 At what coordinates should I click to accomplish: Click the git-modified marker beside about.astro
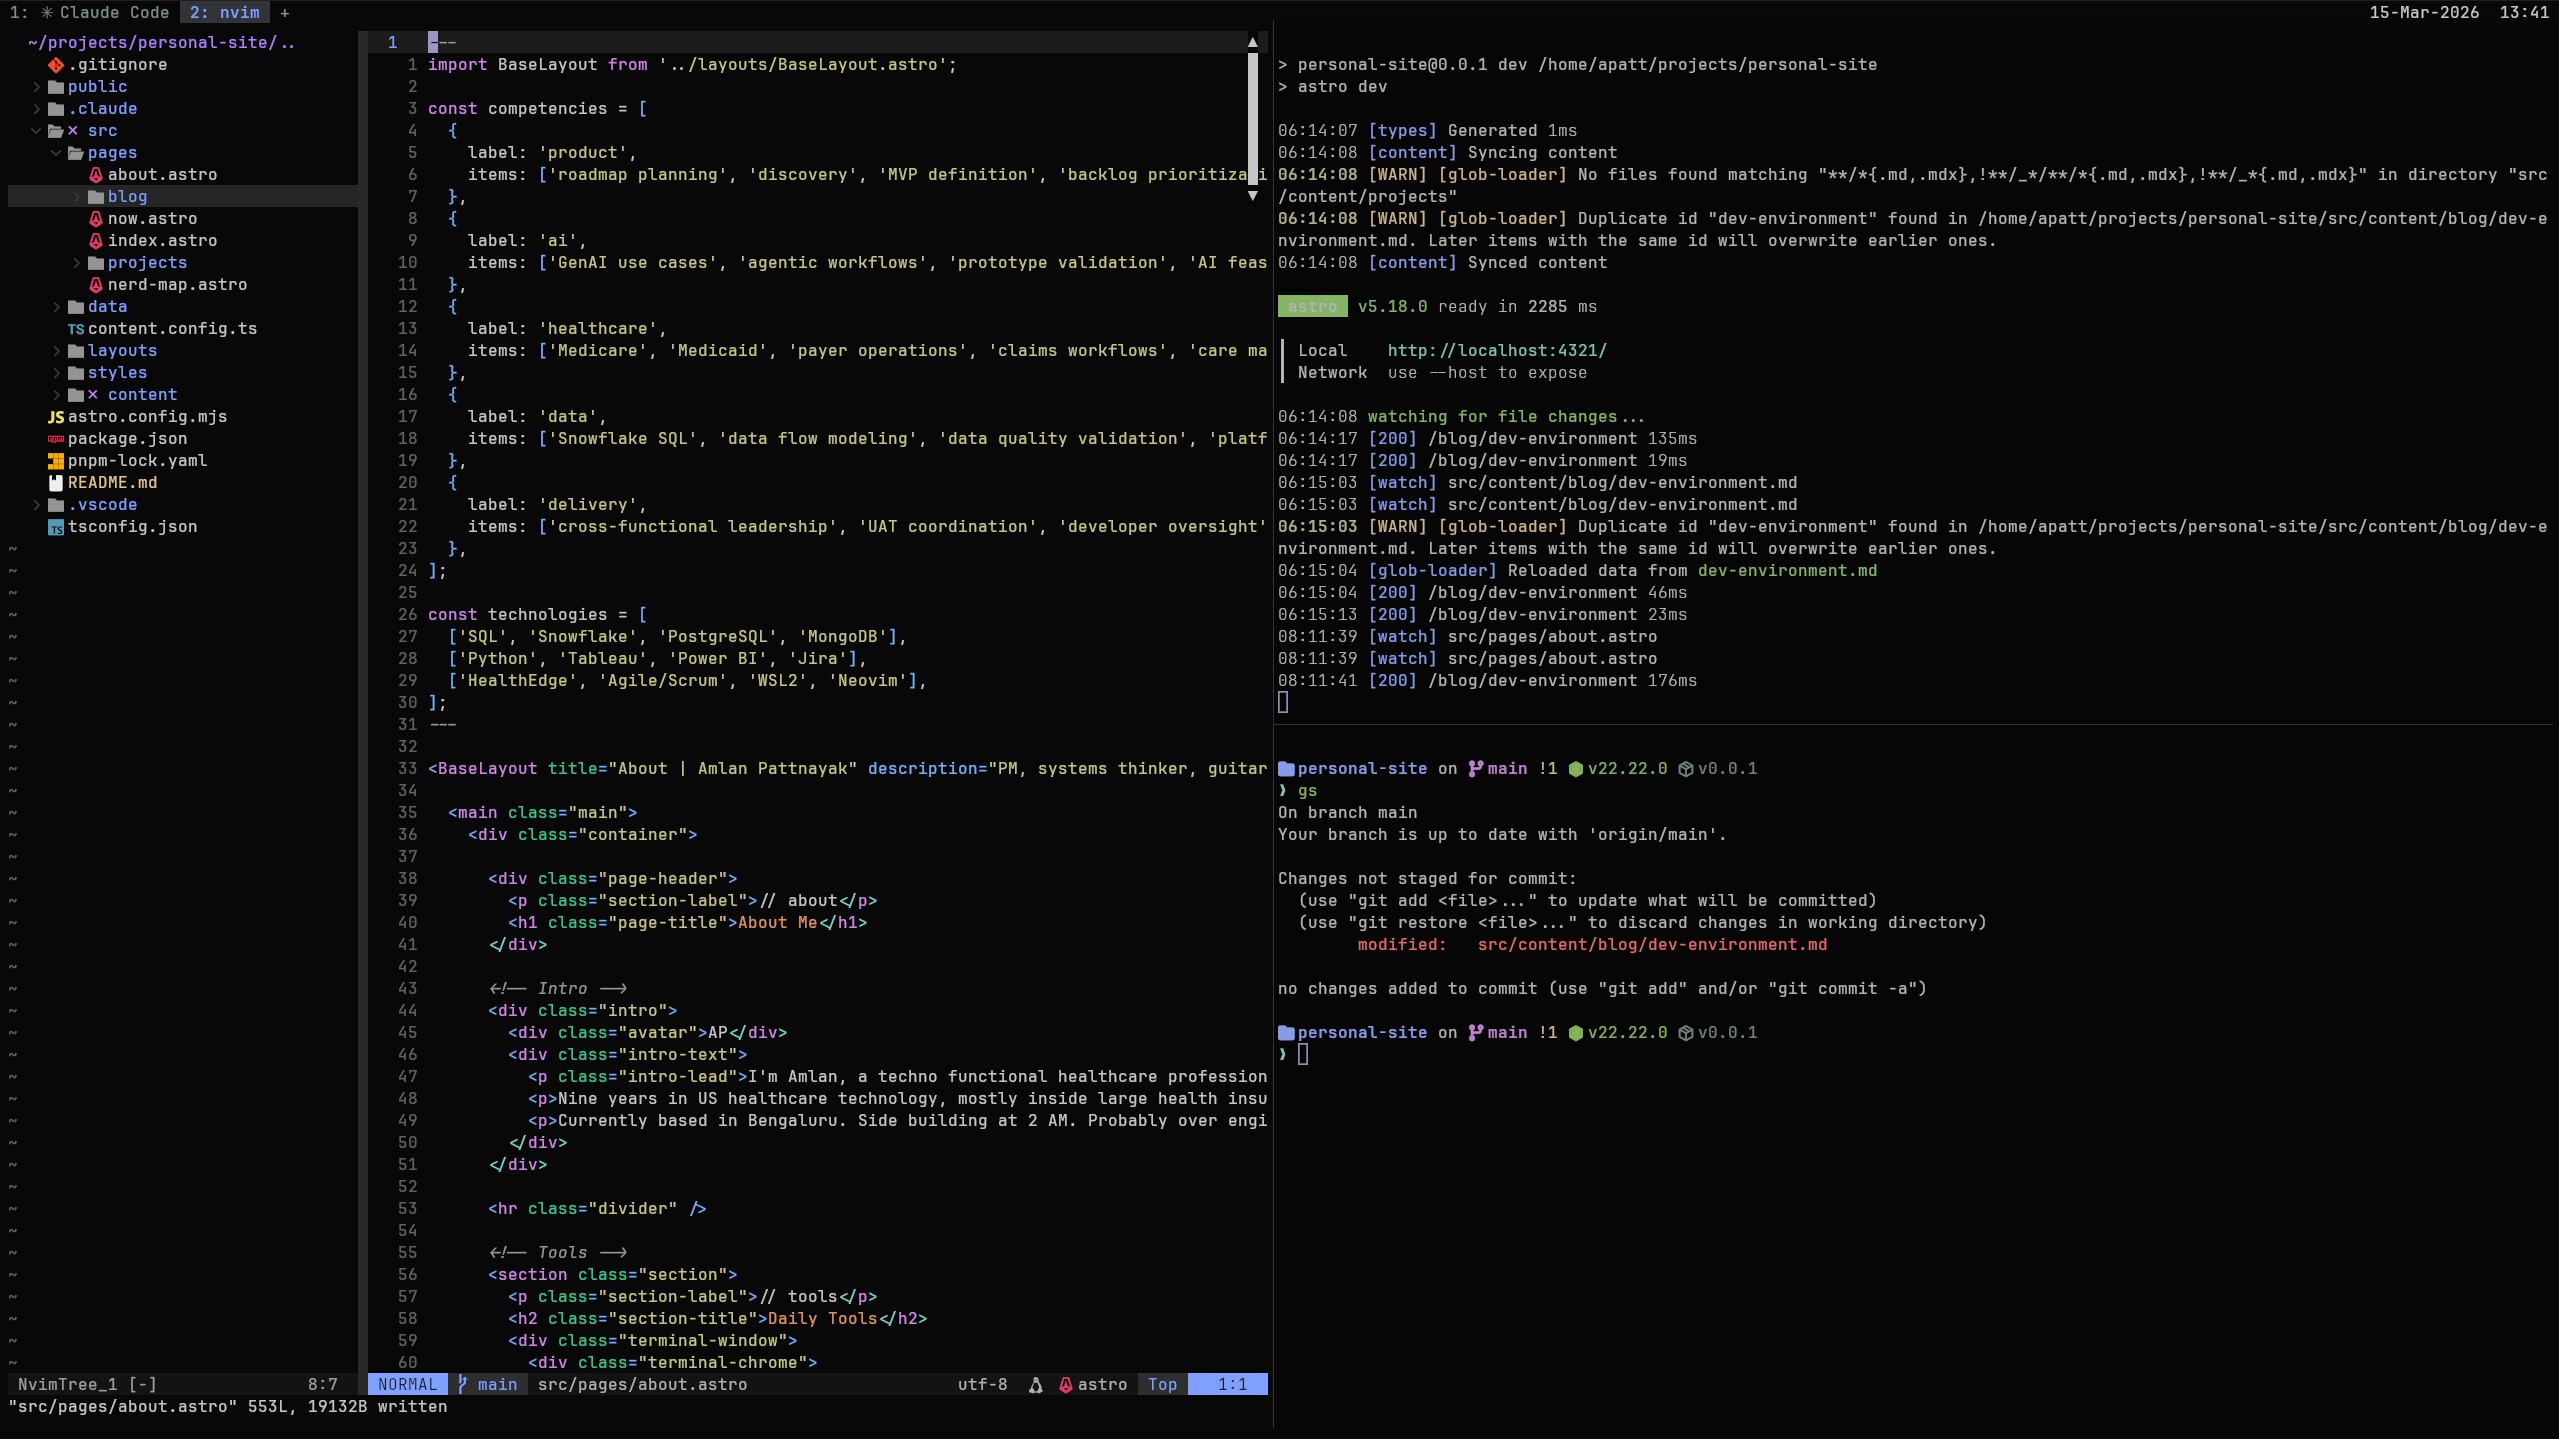coord(94,174)
